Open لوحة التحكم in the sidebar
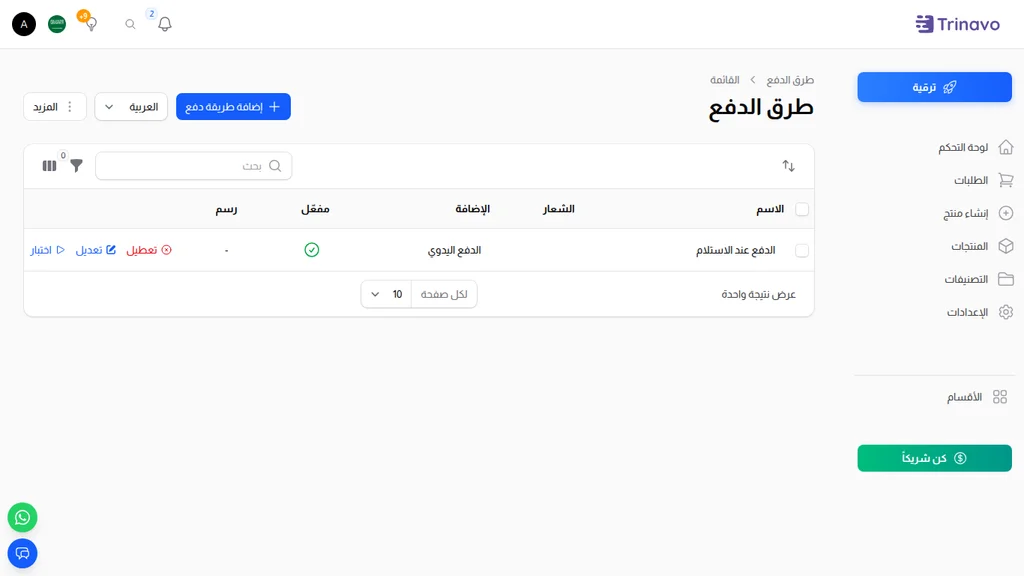This screenshot has width=1024, height=576. [x=963, y=148]
